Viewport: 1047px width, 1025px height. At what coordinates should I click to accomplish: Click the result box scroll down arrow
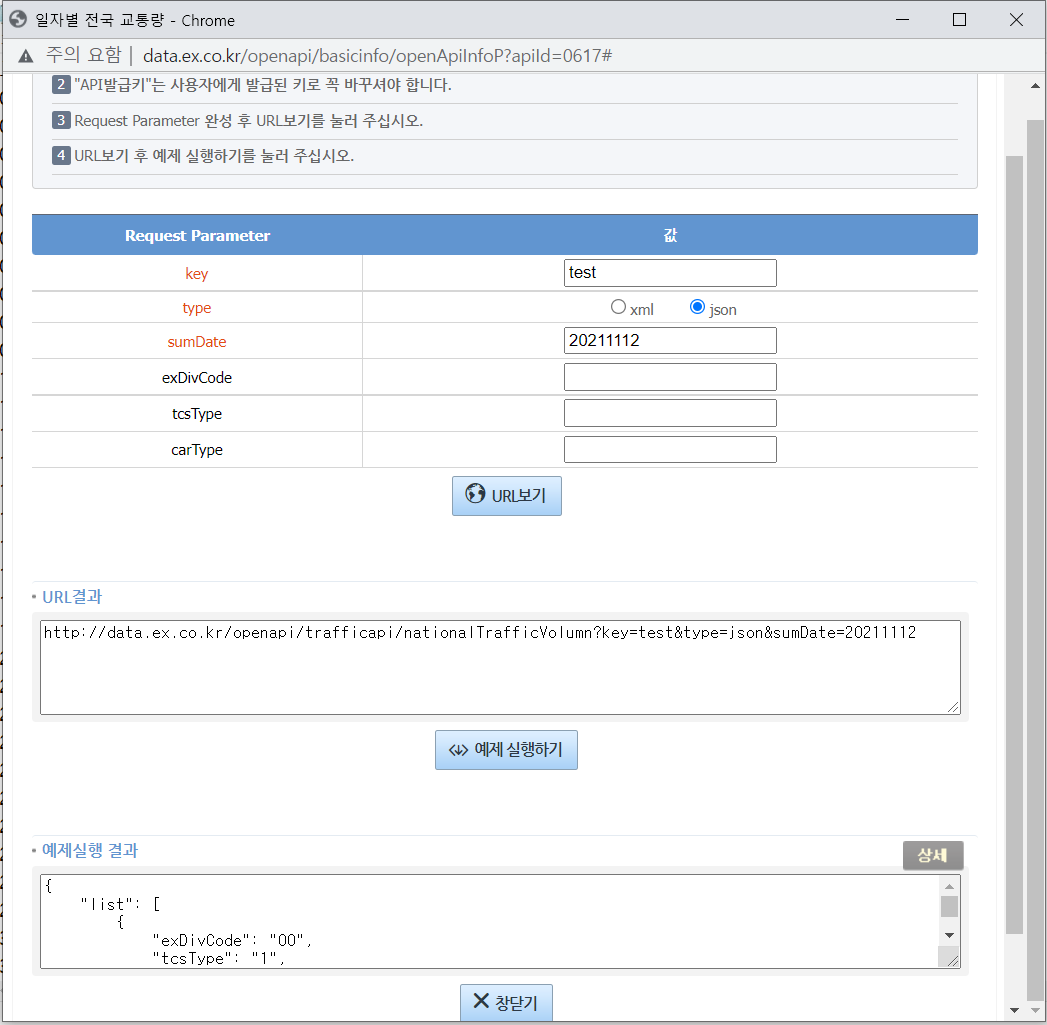pos(949,936)
